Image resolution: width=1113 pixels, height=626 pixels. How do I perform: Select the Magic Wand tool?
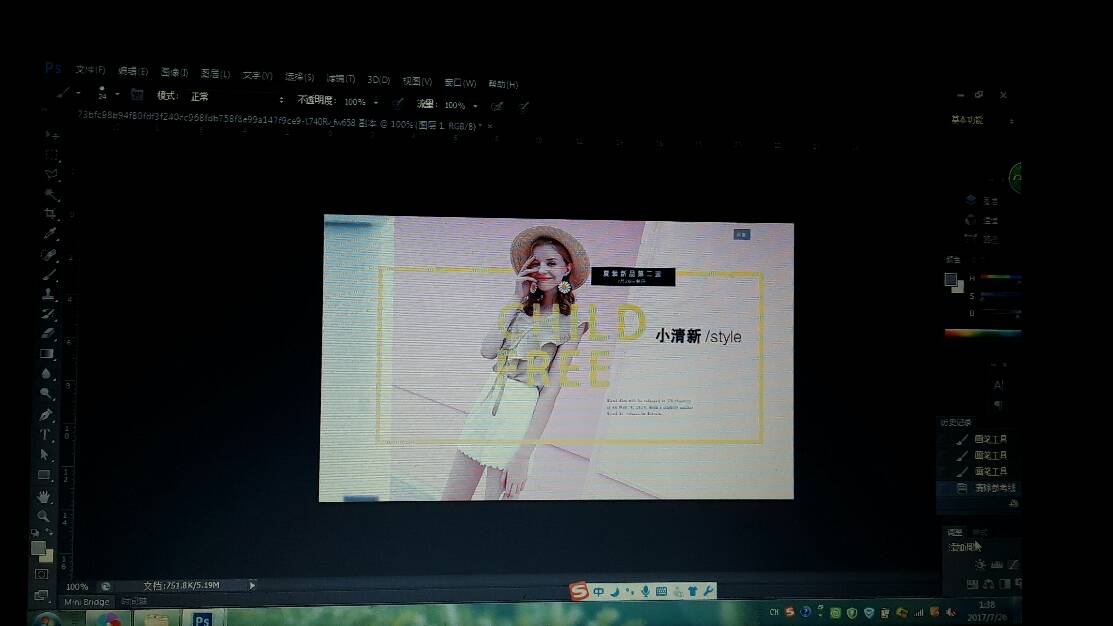coord(50,194)
